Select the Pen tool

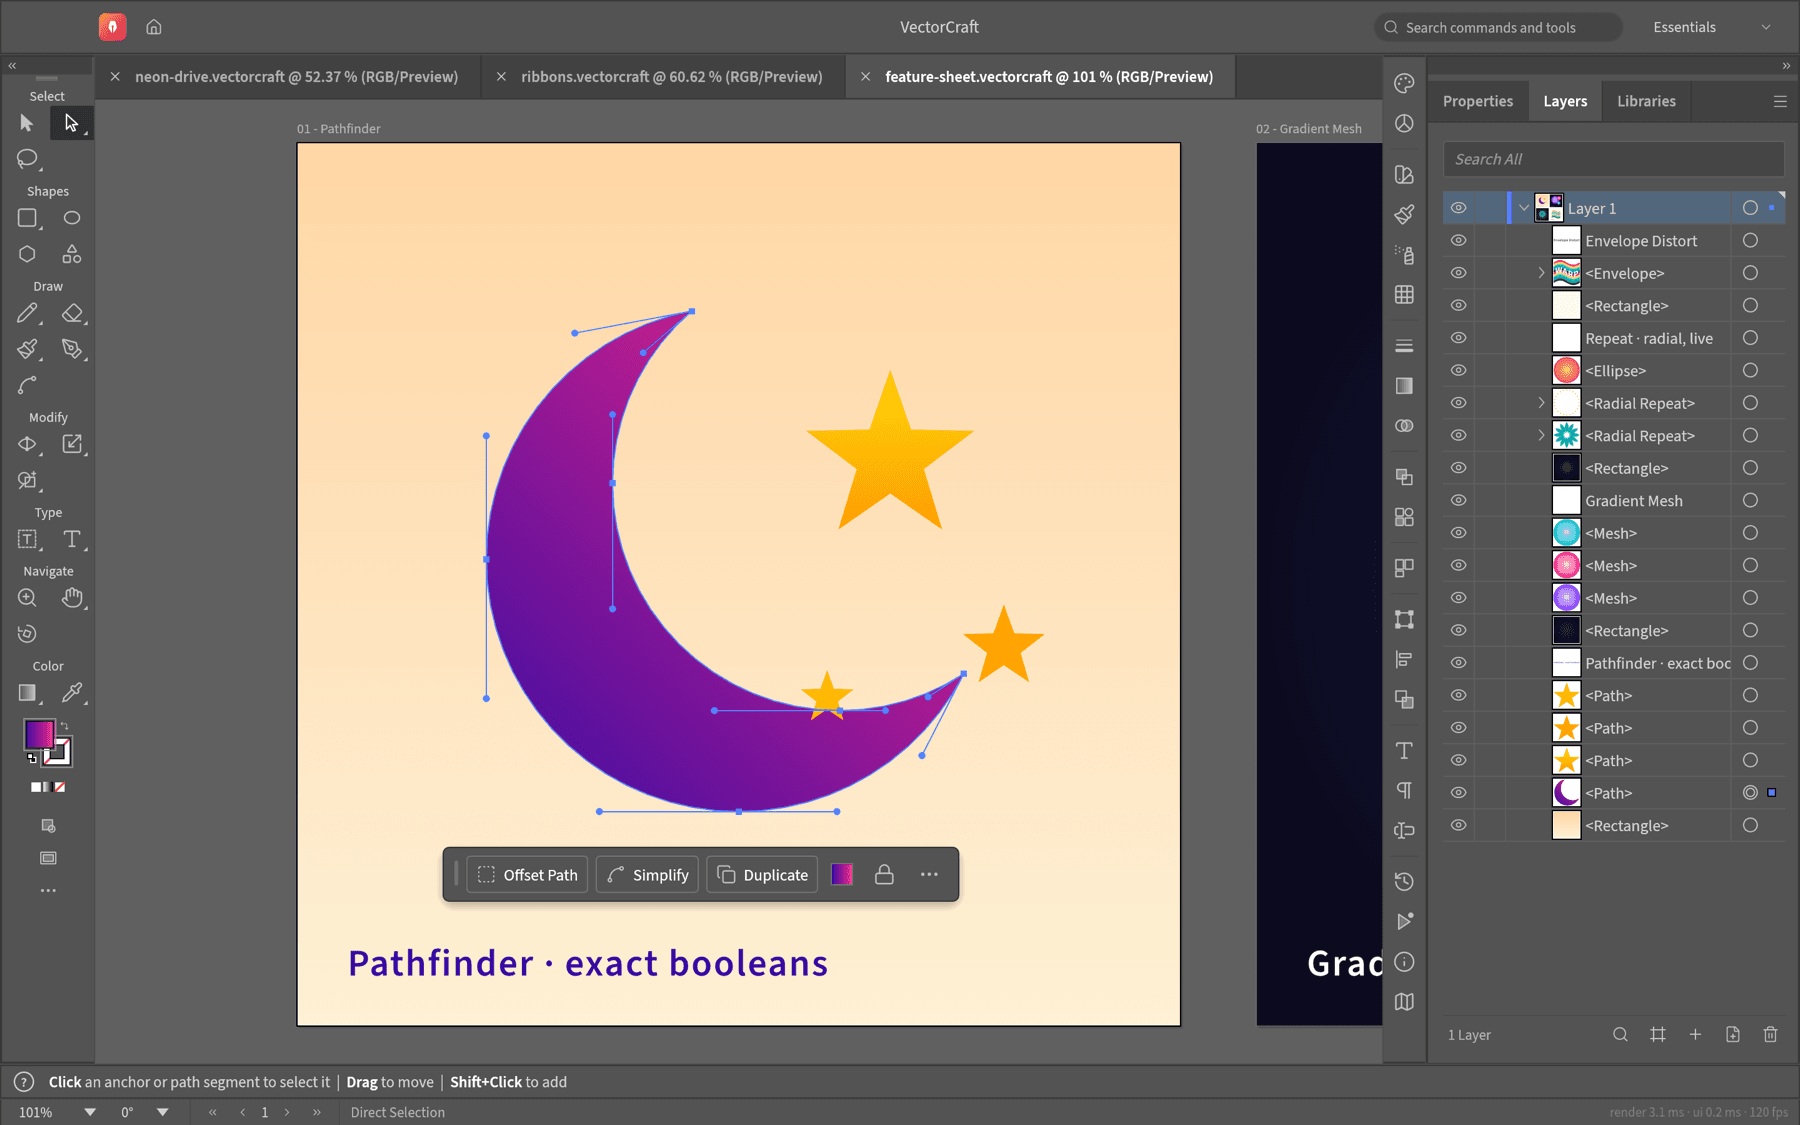(72, 348)
